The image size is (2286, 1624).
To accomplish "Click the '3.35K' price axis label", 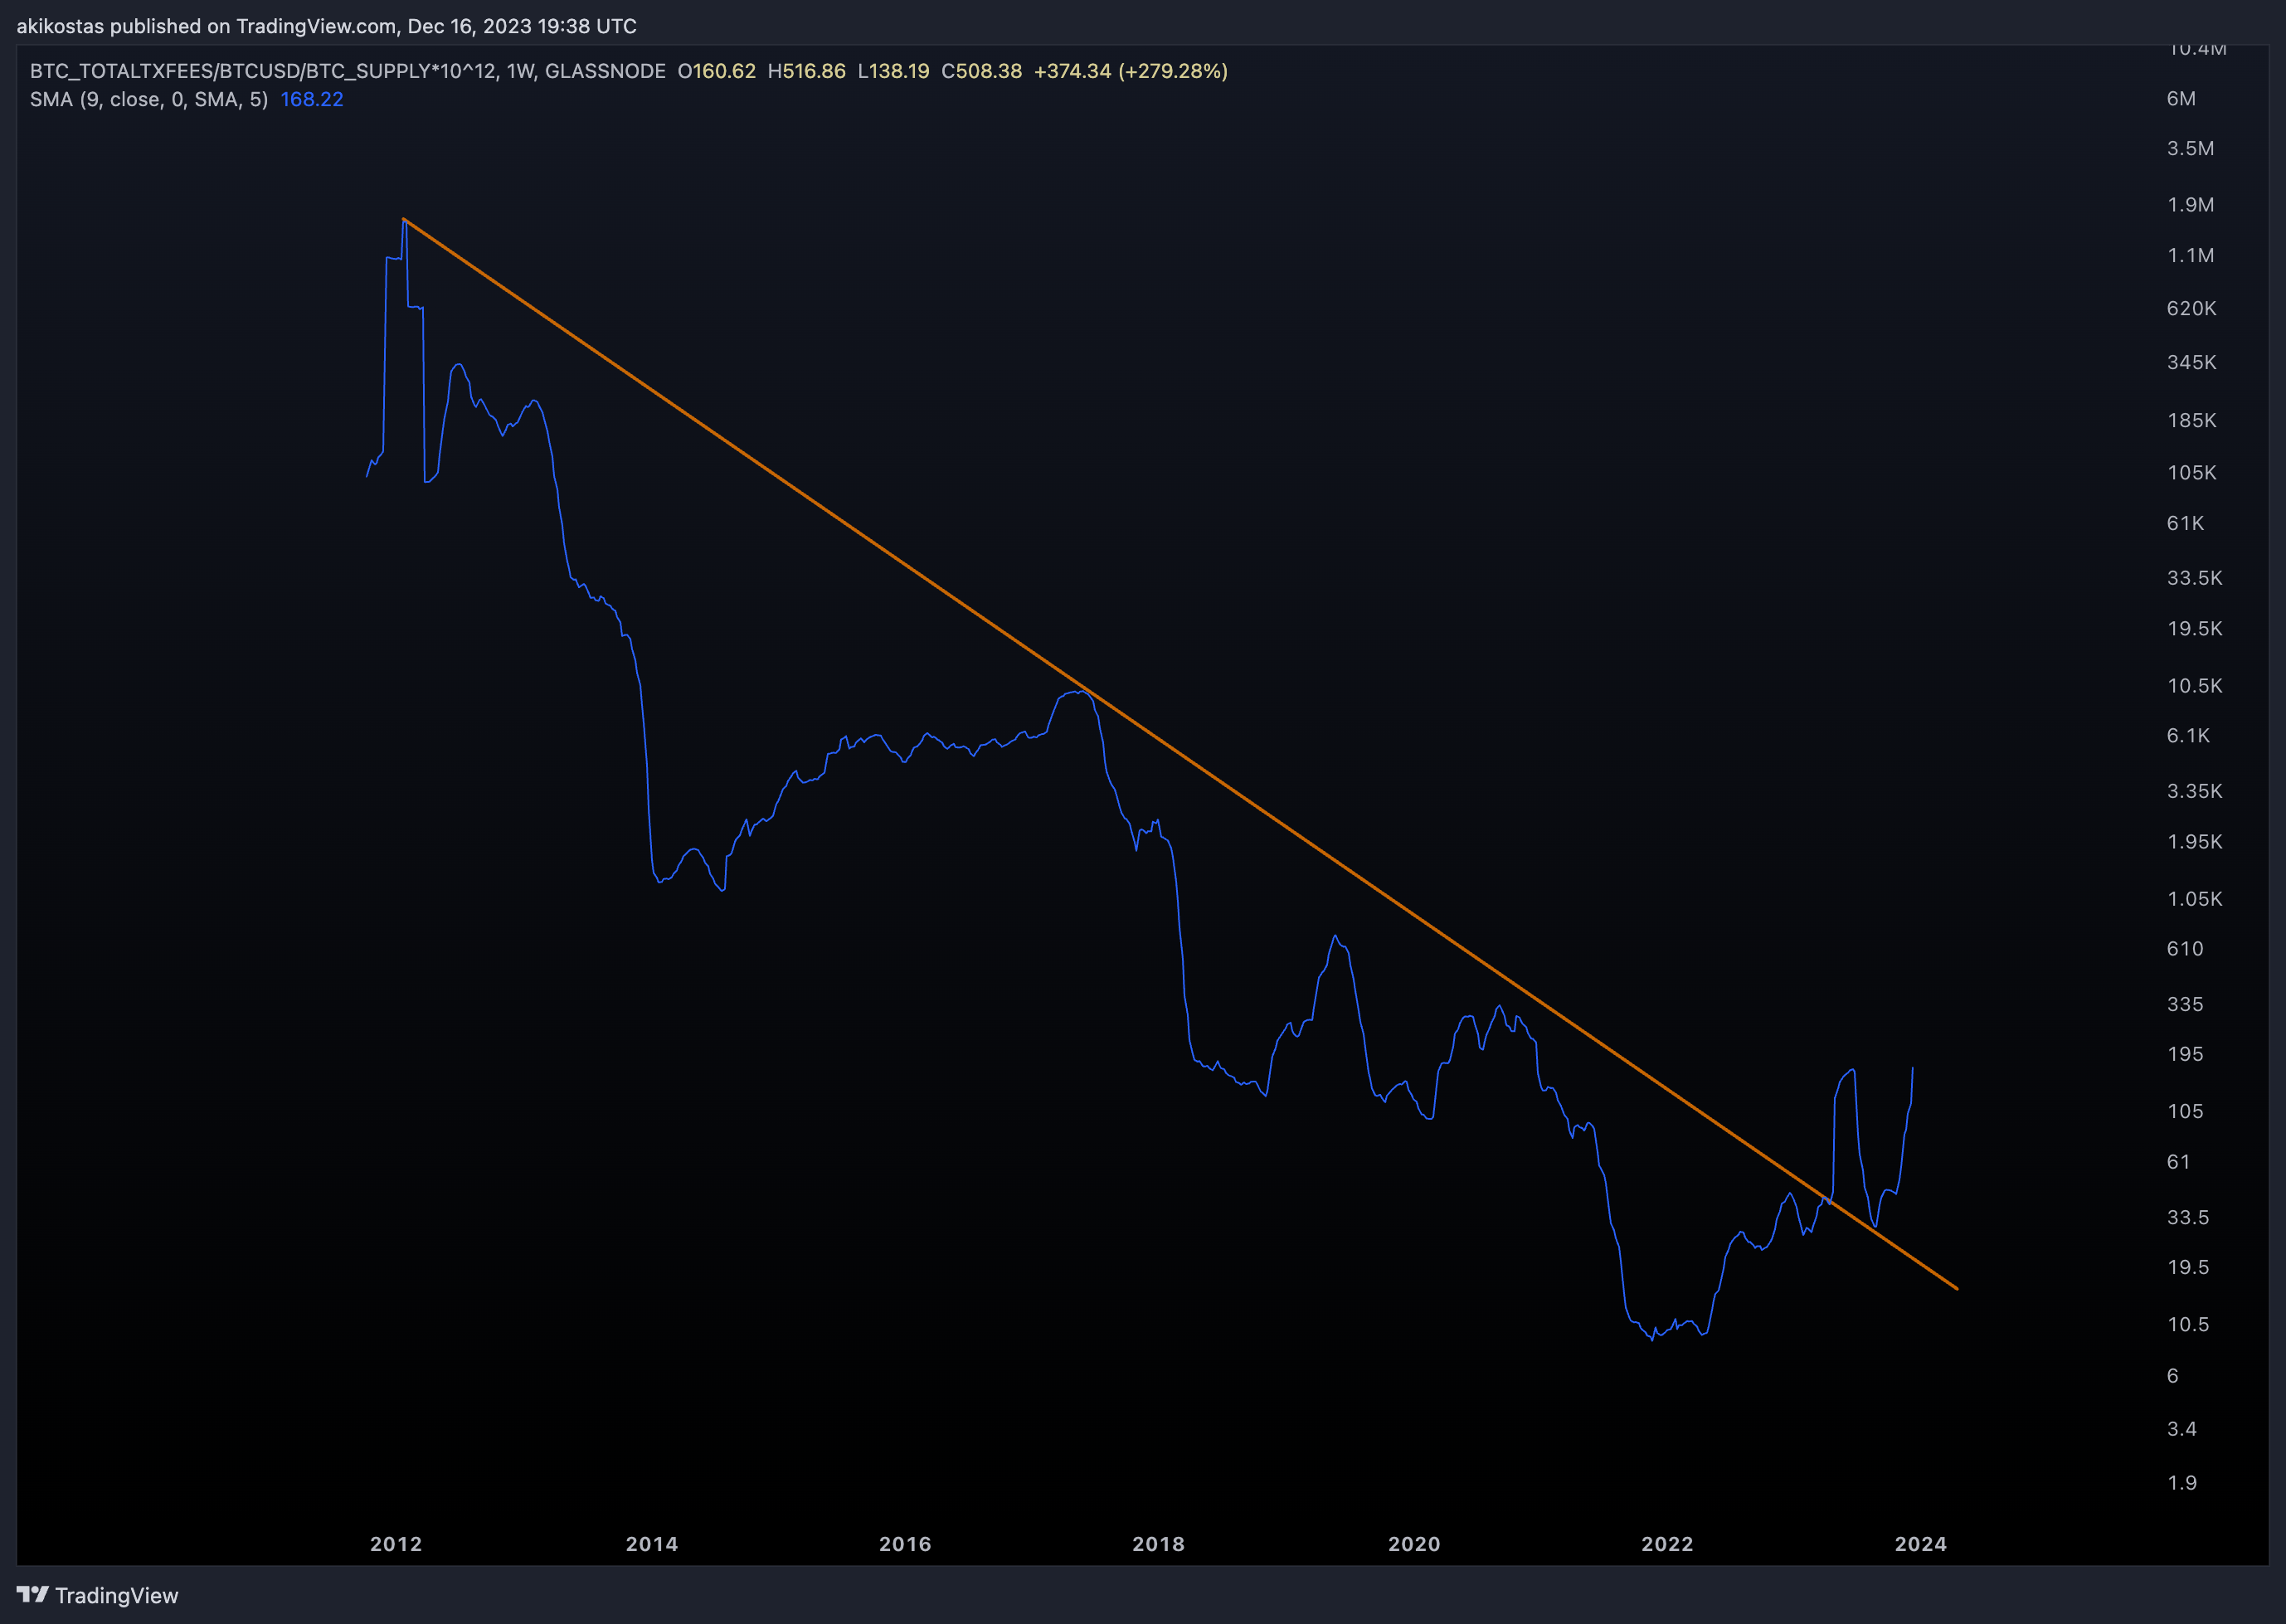I will [x=2194, y=791].
